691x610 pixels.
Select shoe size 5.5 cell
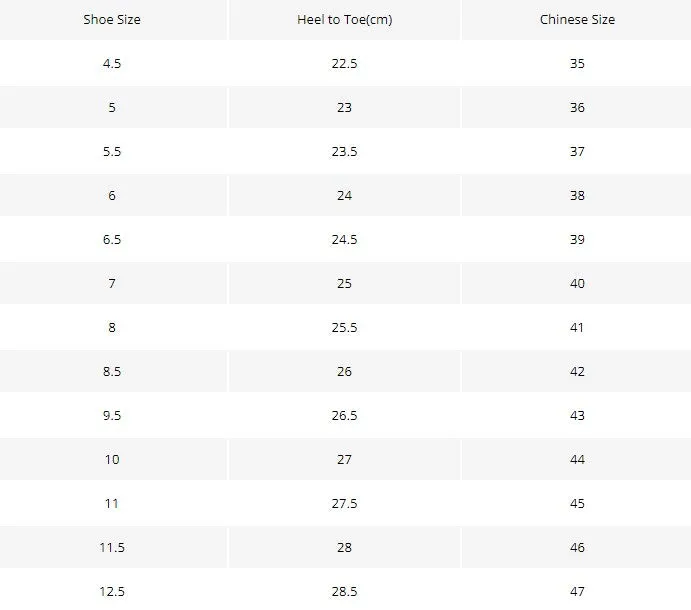click(113, 152)
